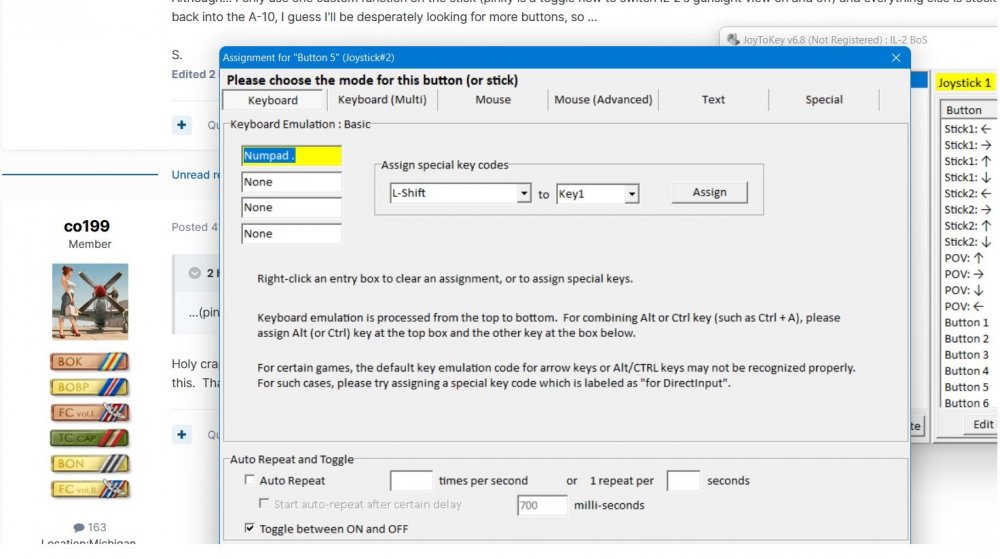
Task: Open the Edited timestamp link
Action: click(x=194, y=74)
